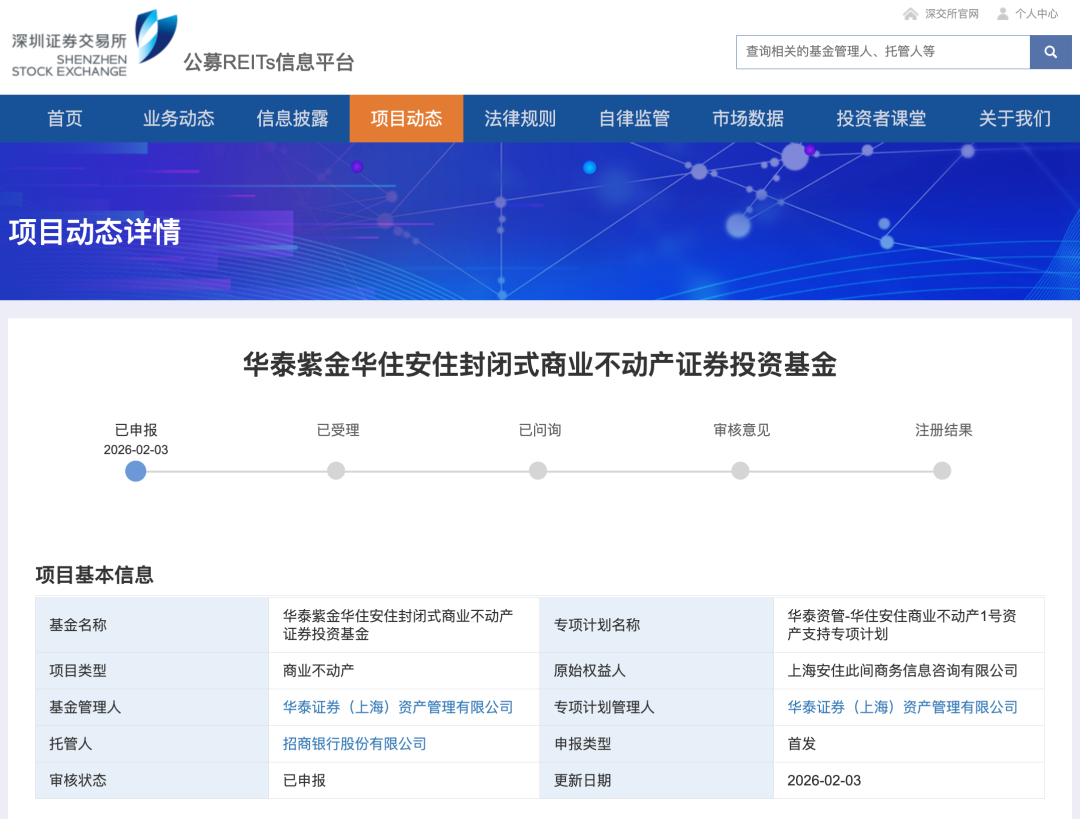1080x819 pixels.
Task: Click the 专项计划管理人 label cell
Action: tap(656, 707)
